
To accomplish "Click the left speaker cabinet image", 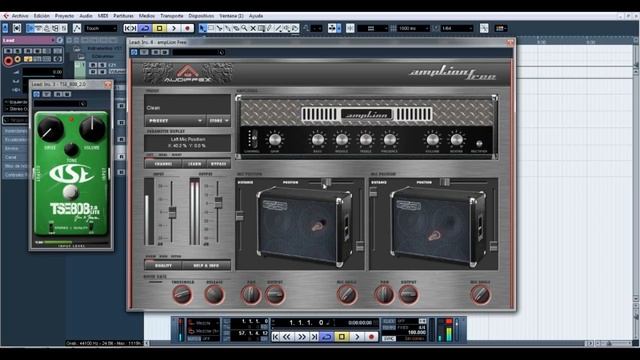I will click(x=304, y=227).
